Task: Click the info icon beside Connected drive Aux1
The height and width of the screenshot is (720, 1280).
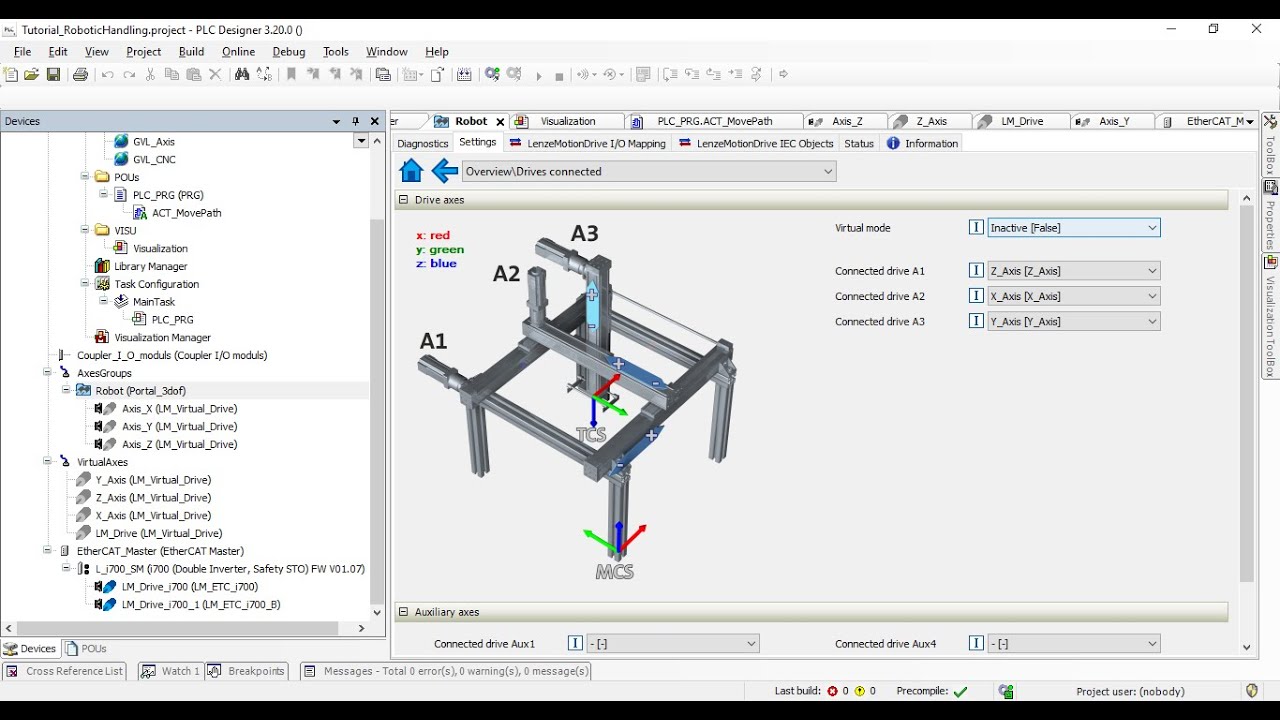Action: [x=575, y=644]
